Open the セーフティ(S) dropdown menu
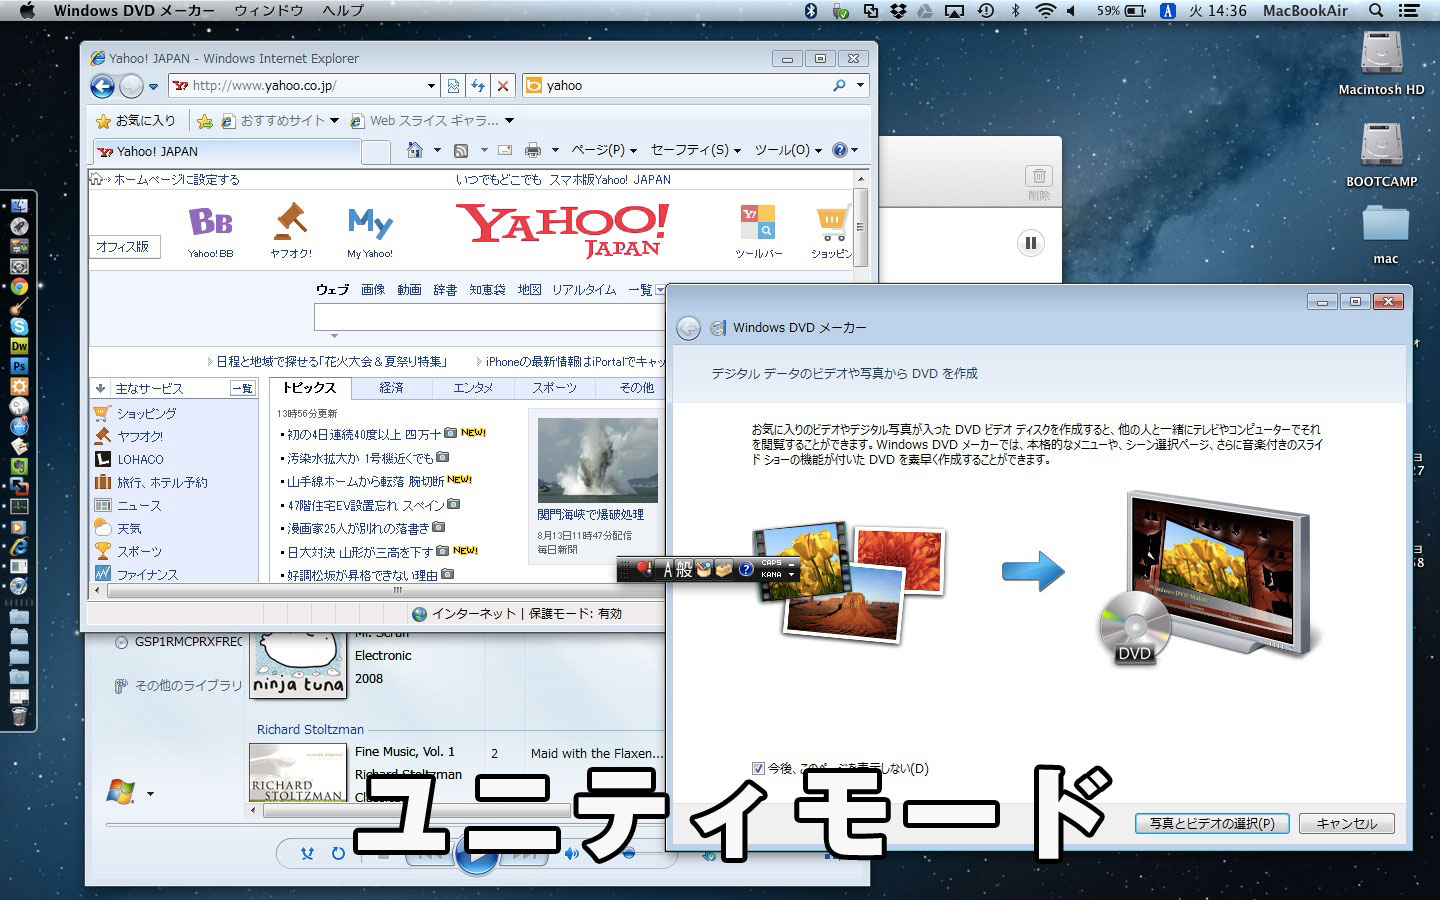 696,150
